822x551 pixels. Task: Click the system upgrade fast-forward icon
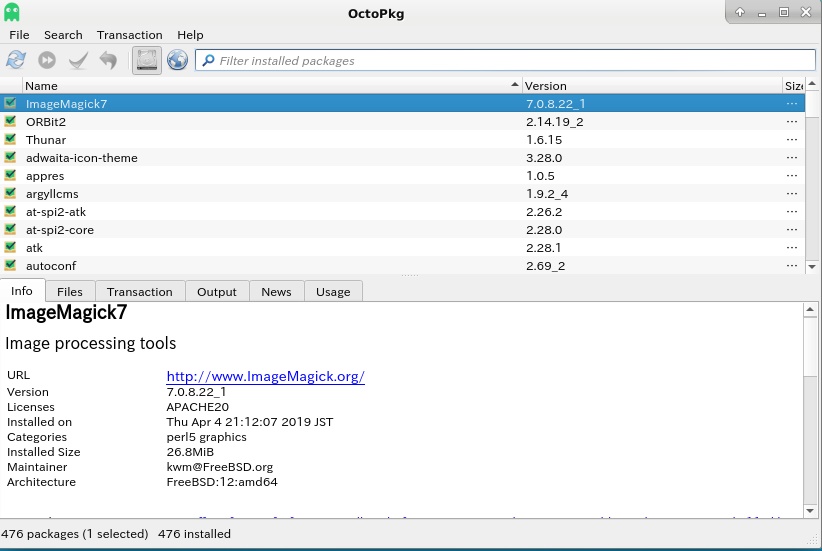point(47,60)
